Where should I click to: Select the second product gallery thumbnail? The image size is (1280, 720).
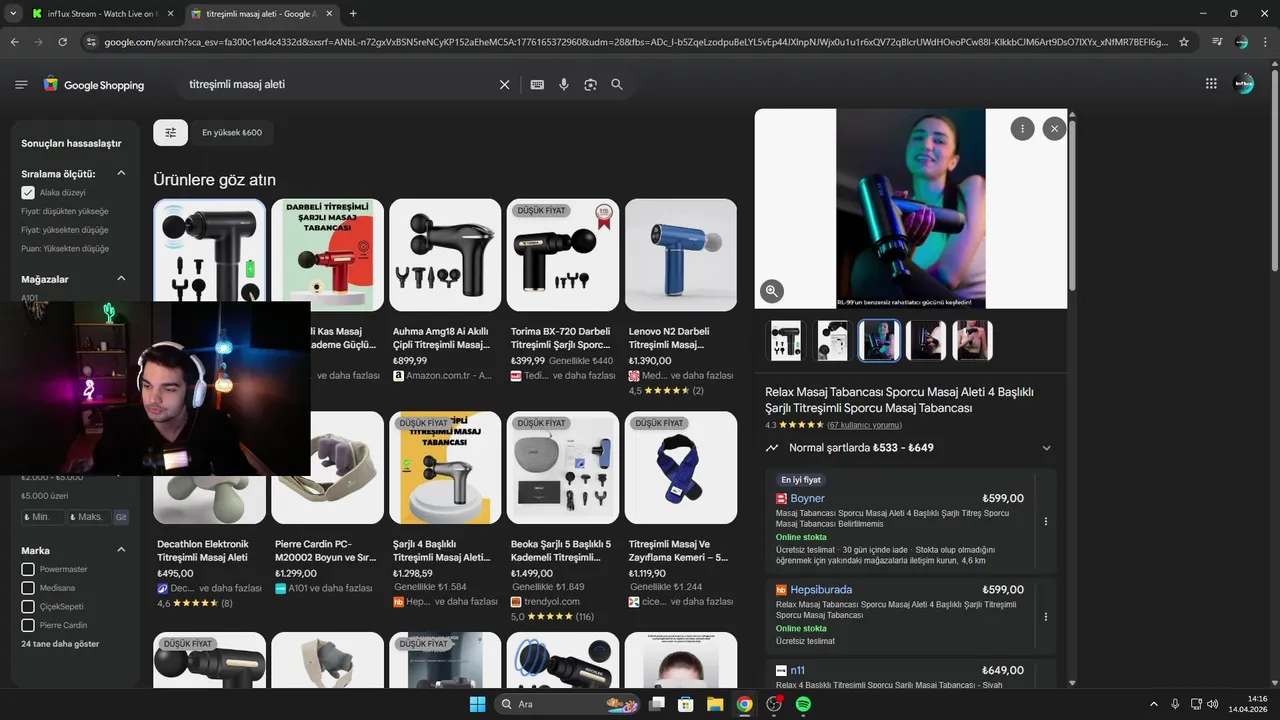point(832,340)
